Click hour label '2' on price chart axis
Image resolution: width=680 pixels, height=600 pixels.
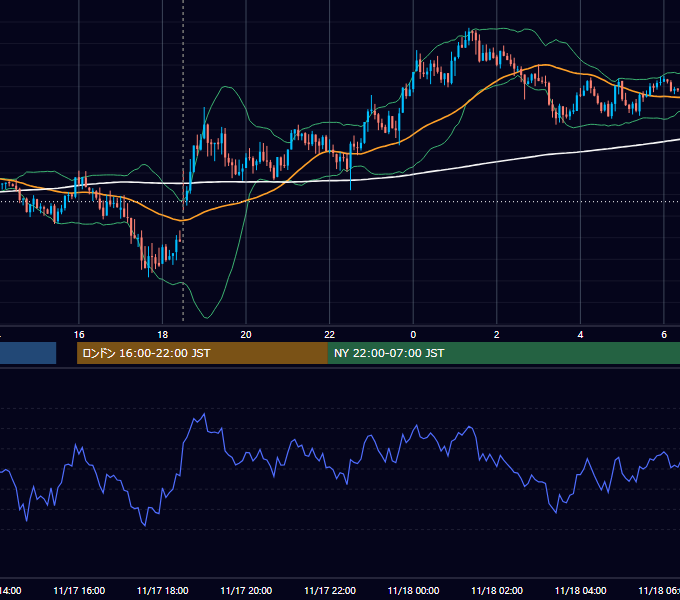coord(497,335)
